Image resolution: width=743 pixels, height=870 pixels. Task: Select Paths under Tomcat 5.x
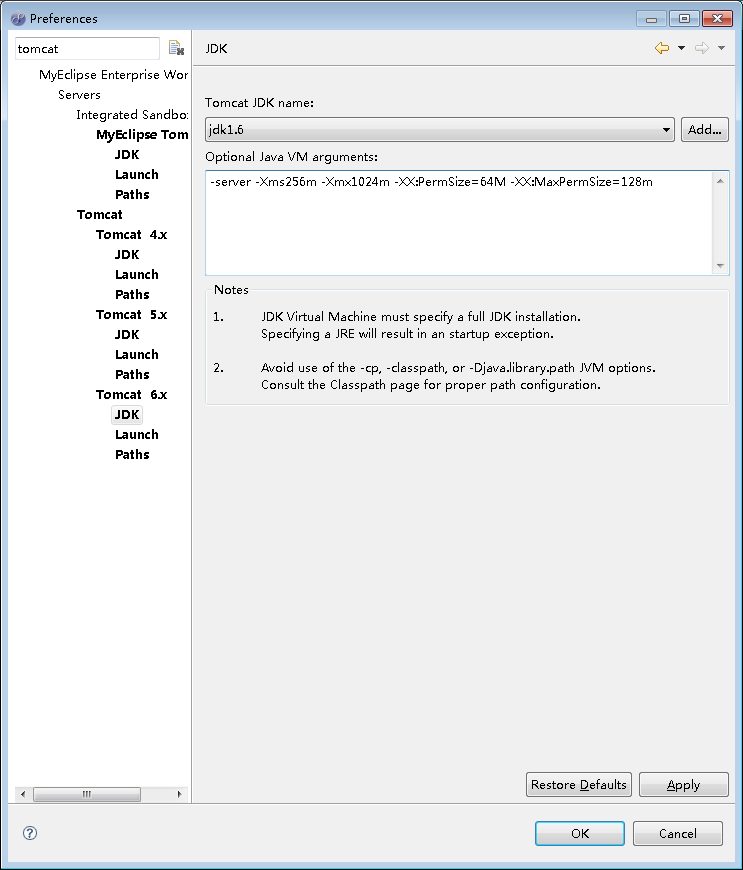pyautogui.click(x=132, y=375)
